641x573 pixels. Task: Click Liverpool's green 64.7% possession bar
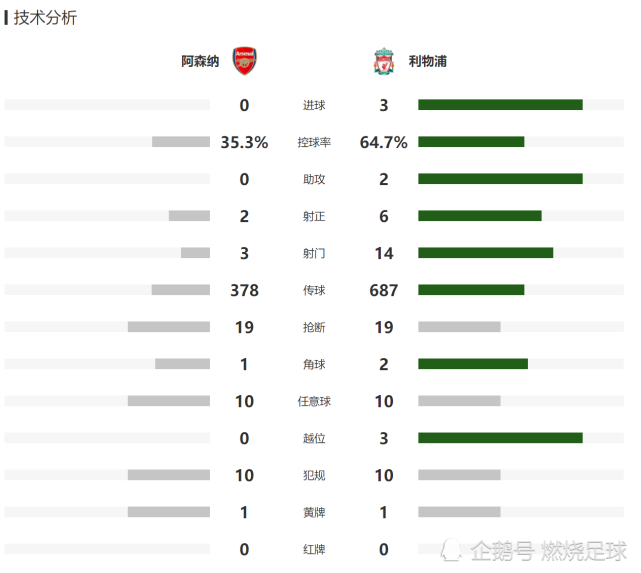(x=471, y=142)
